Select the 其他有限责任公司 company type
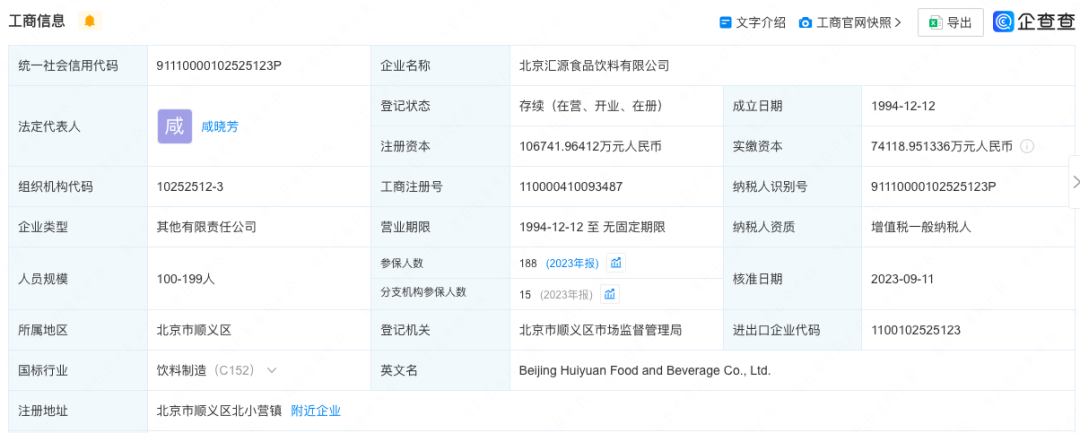Screen dimensions: 1080x433 (207, 227)
